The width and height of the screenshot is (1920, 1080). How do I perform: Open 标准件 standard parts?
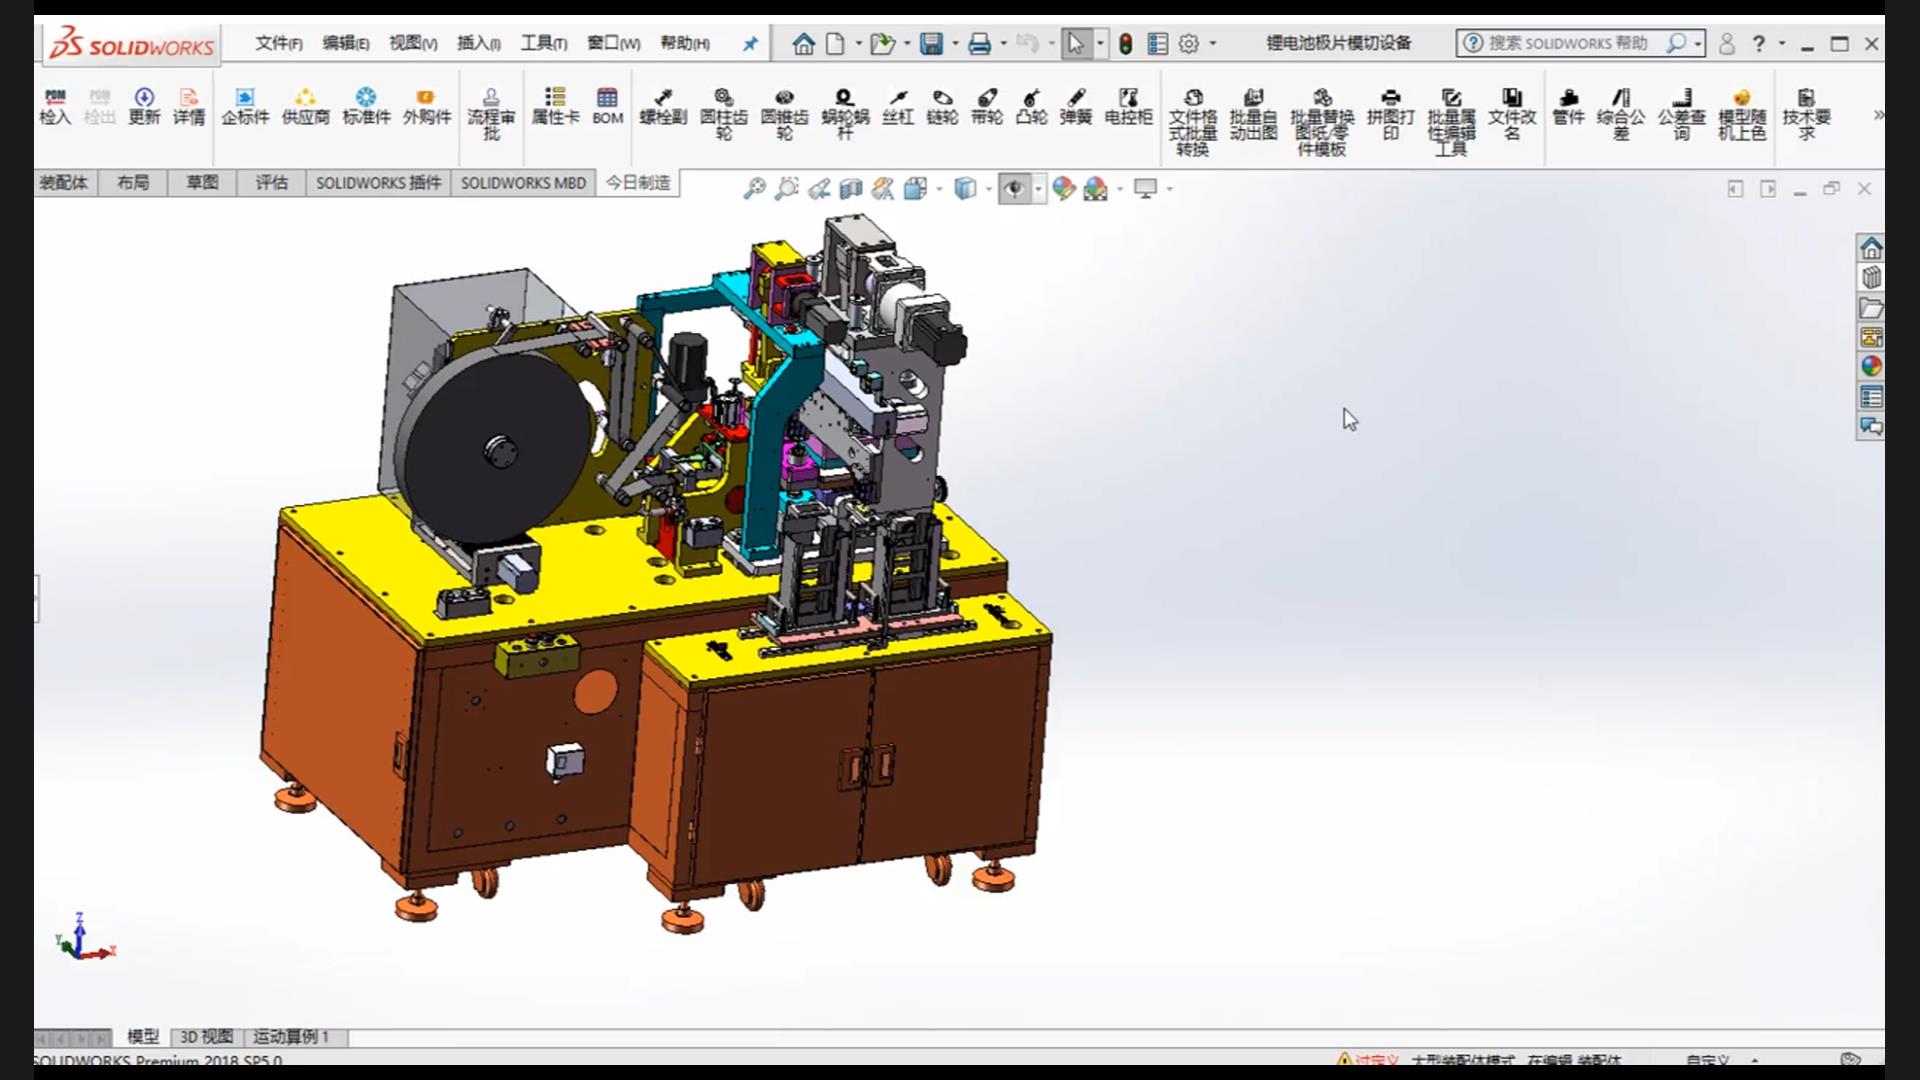[366, 106]
